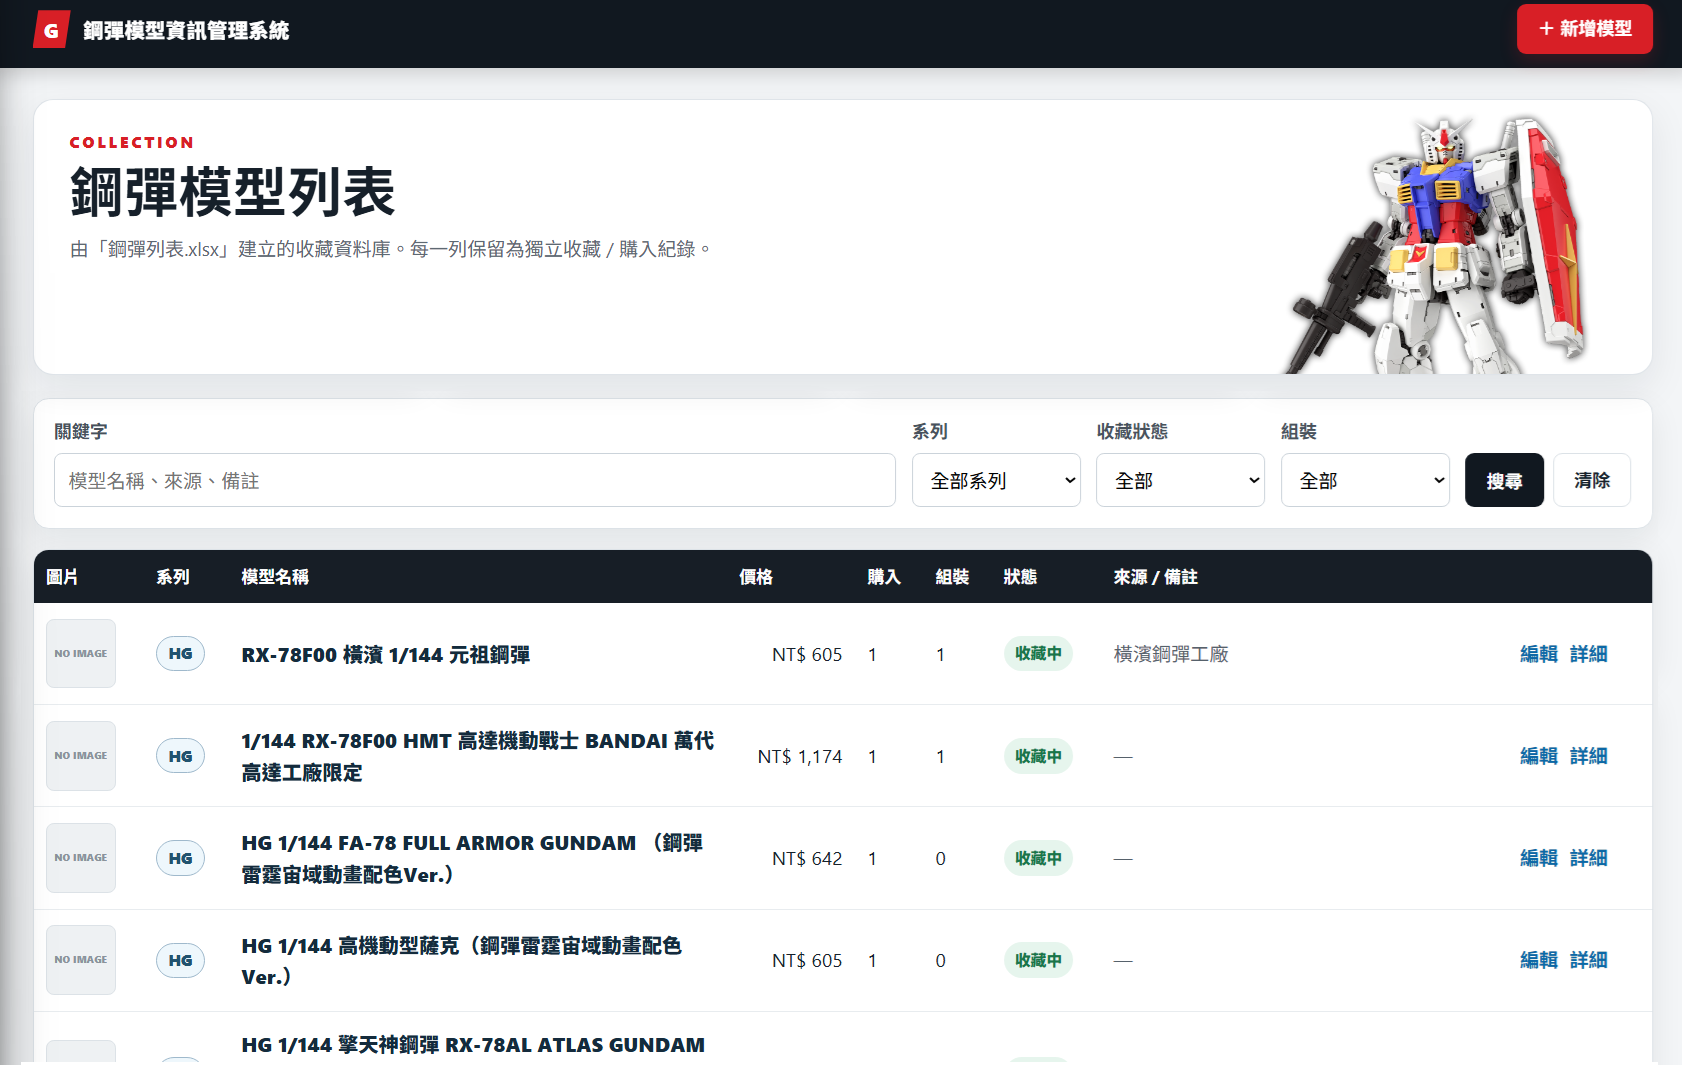
Task: Click the 搜尋 search button
Action: tap(1504, 480)
